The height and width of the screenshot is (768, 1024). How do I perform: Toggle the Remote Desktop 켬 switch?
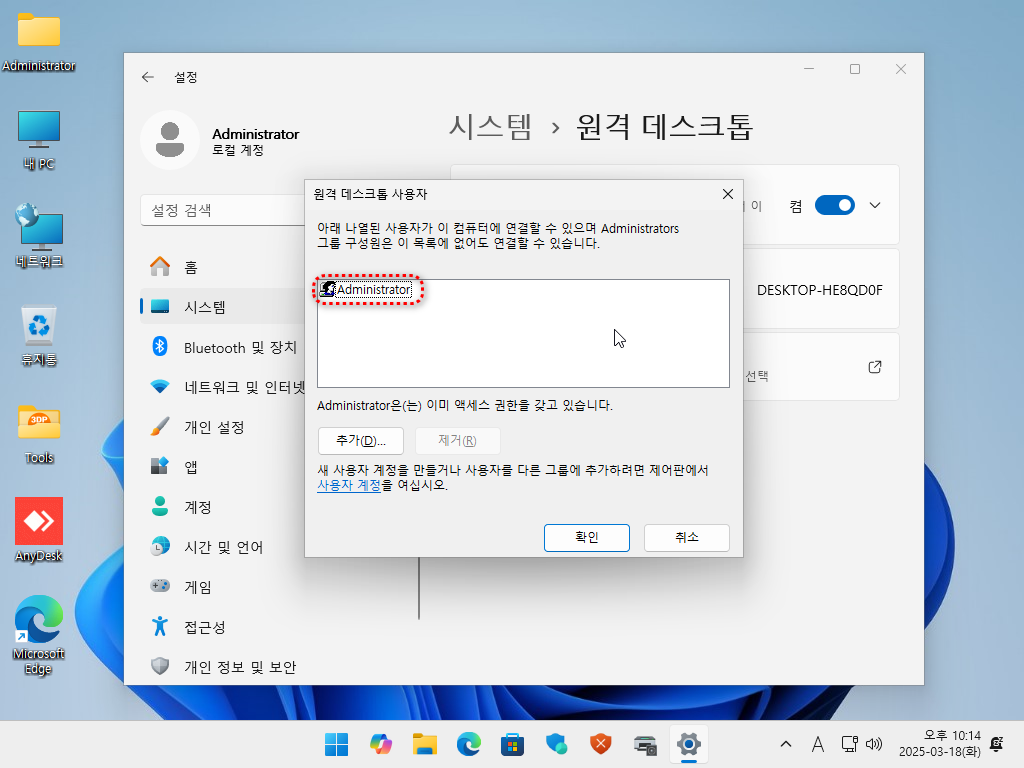(835, 205)
